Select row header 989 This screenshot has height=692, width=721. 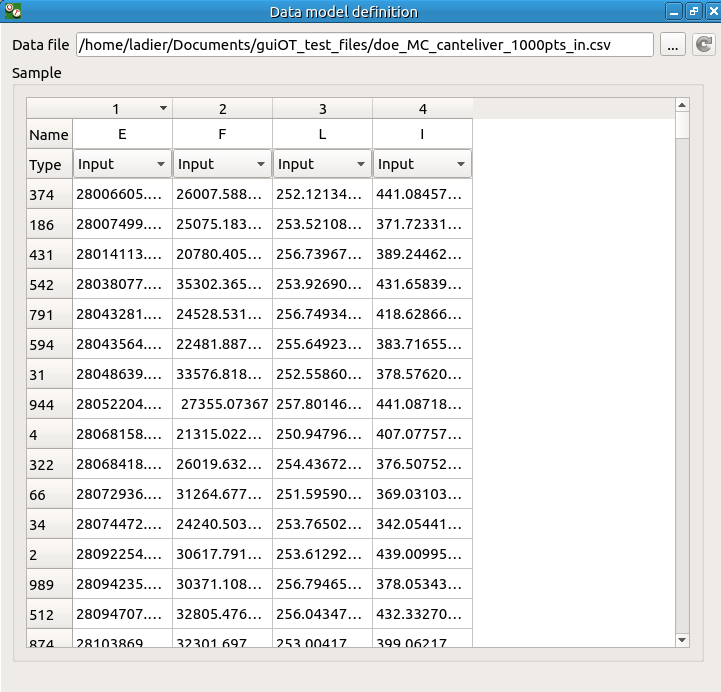coord(49,585)
